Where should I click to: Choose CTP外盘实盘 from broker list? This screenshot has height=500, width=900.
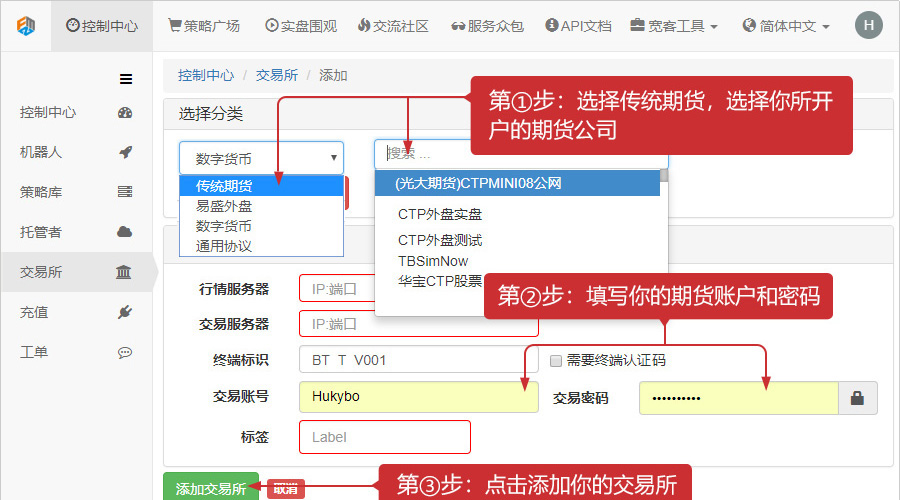click(440, 214)
